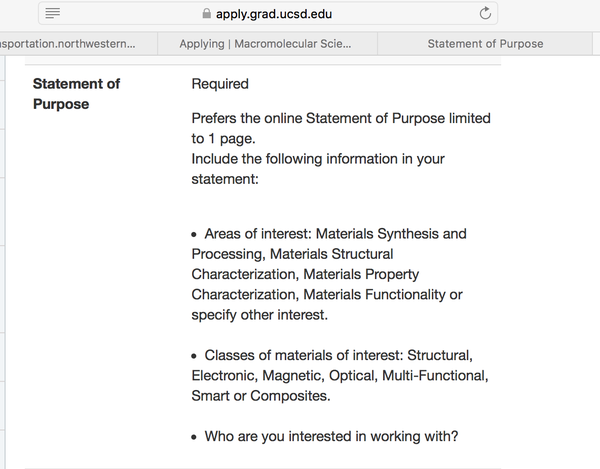Click the Smart or Composites text

pos(261,396)
